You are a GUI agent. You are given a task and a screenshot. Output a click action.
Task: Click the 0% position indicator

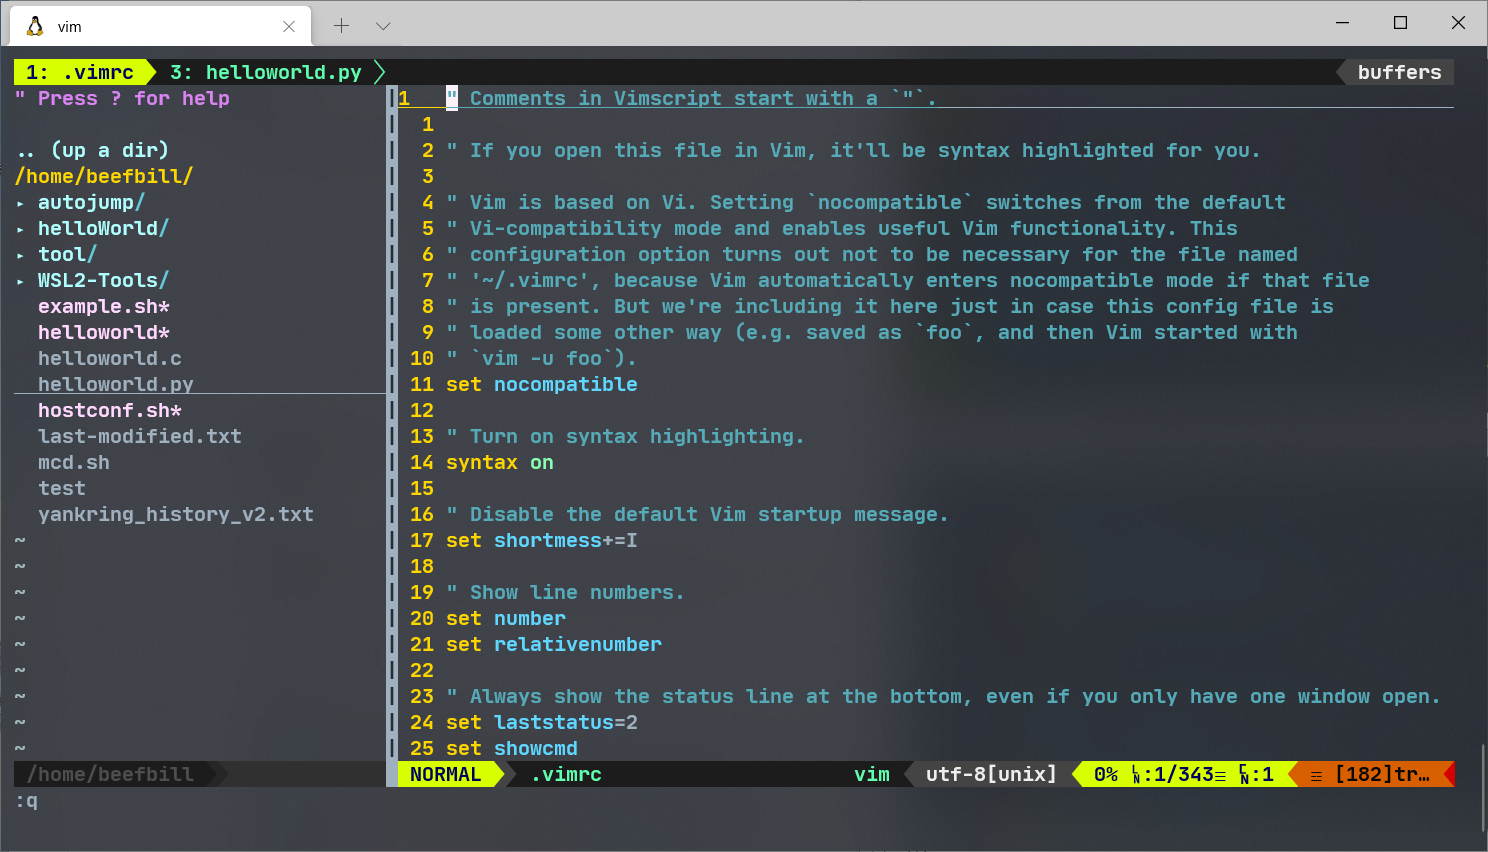tap(1105, 774)
